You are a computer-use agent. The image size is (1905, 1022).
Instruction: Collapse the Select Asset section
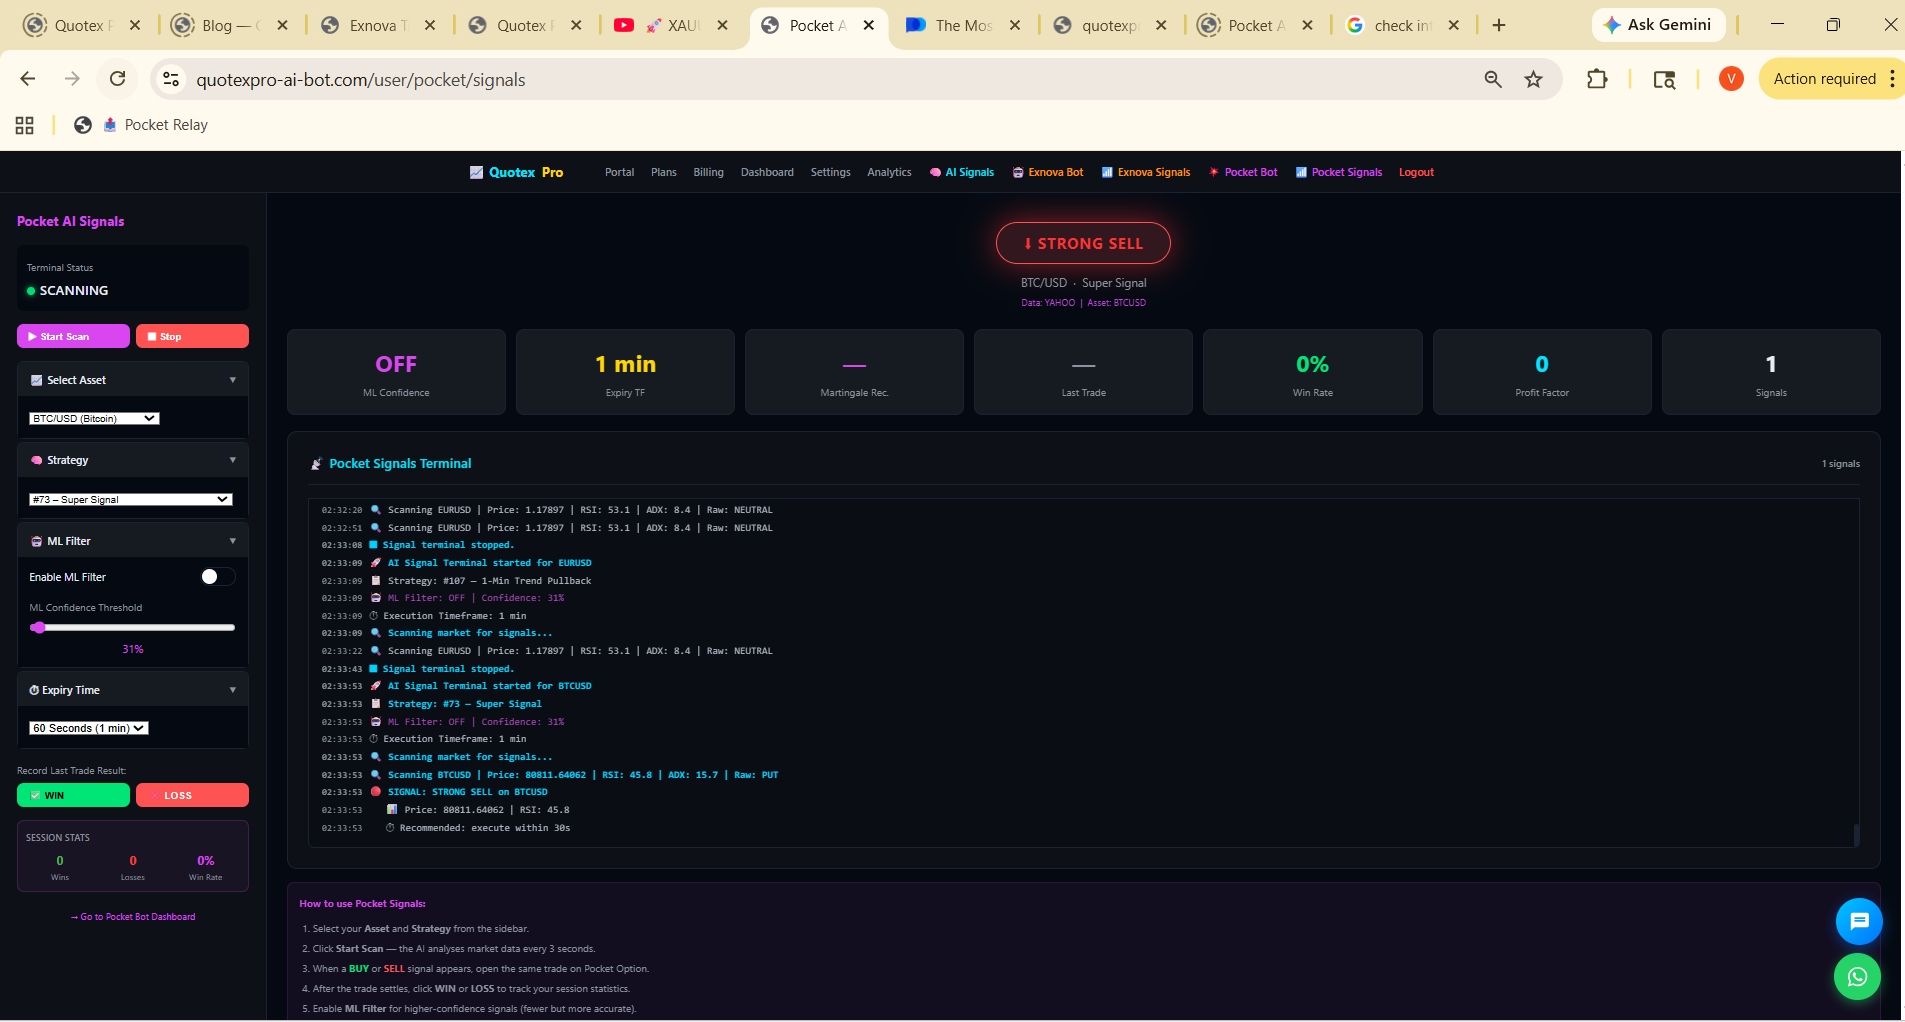pyautogui.click(x=133, y=379)
